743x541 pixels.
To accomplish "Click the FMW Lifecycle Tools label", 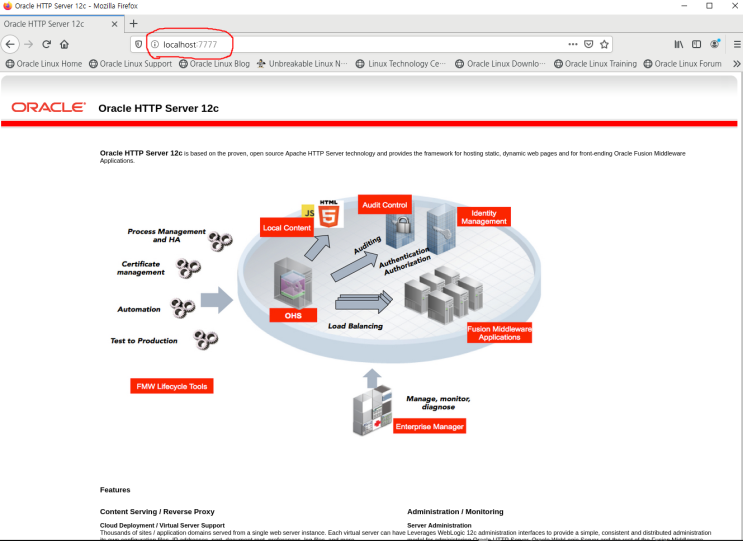I will (172, 386).
